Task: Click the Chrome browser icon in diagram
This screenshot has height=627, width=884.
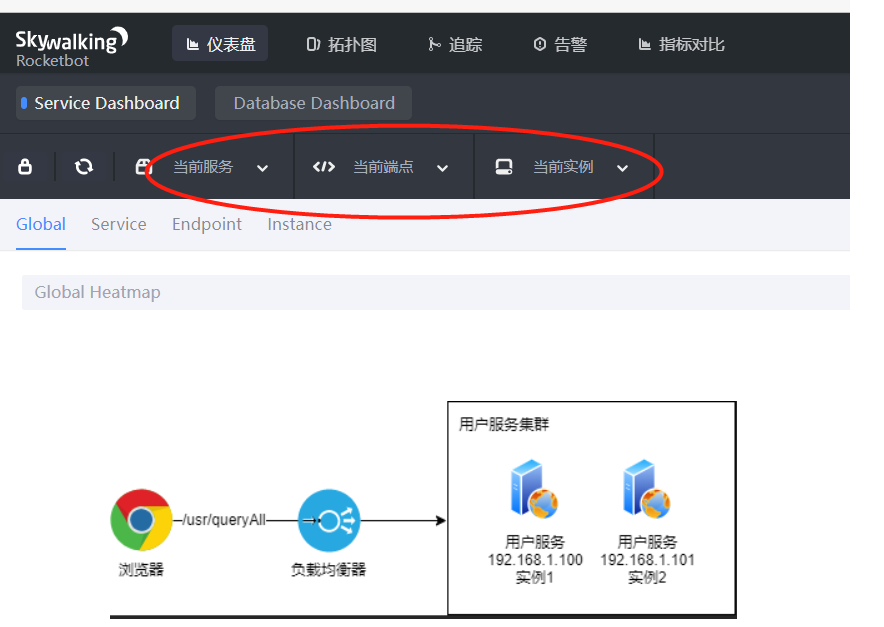Action: pos(141,520)
